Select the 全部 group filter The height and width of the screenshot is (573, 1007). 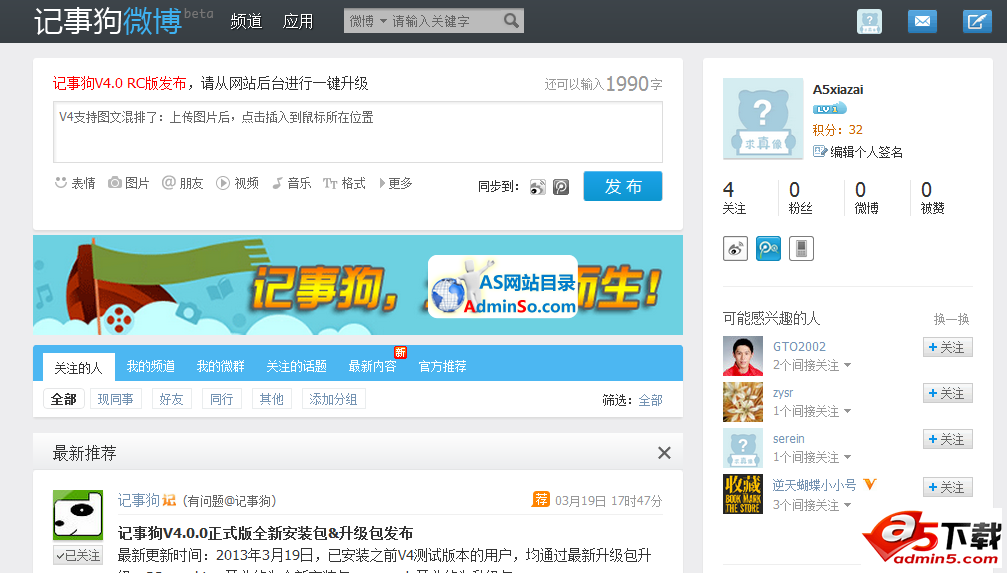tap(64, 399)
